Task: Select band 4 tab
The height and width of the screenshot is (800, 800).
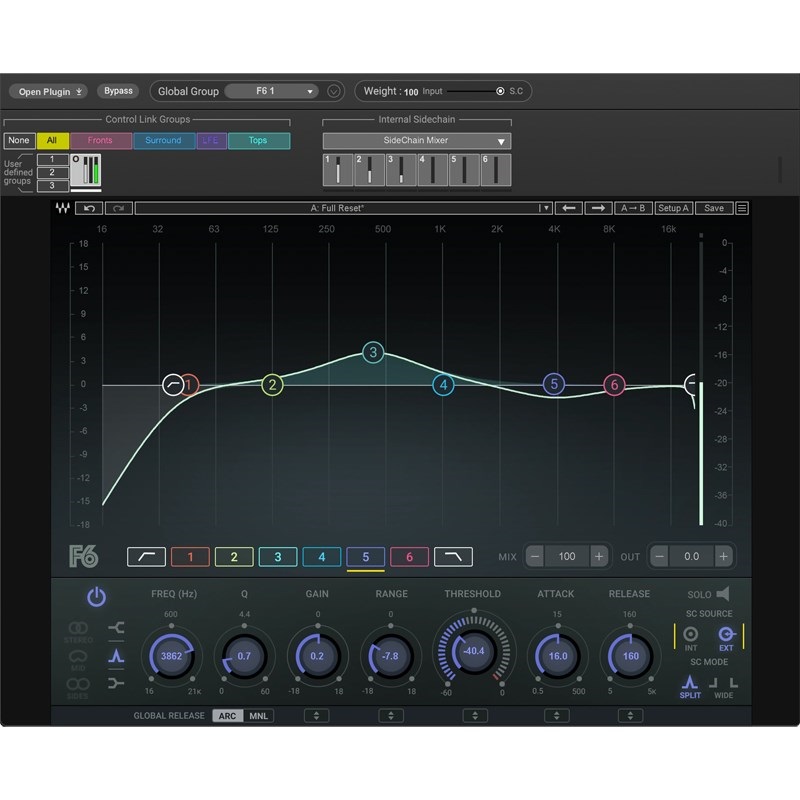Action: pyautogui.click(x=322, y=557)
